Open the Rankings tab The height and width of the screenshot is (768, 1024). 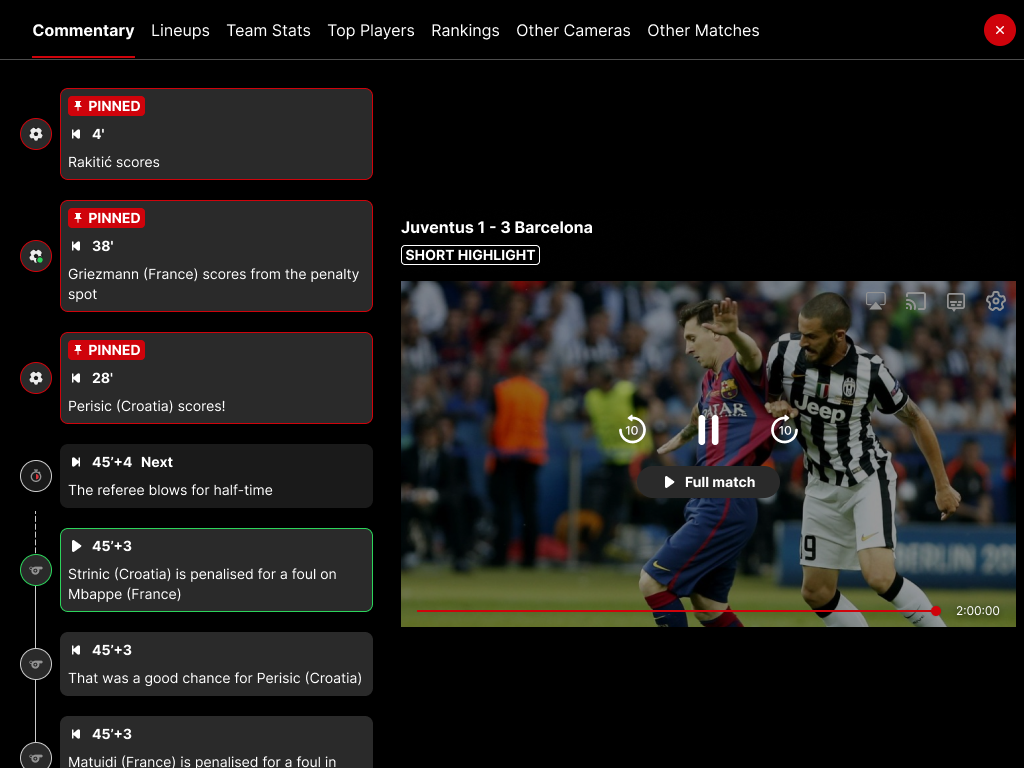[465, 31]
